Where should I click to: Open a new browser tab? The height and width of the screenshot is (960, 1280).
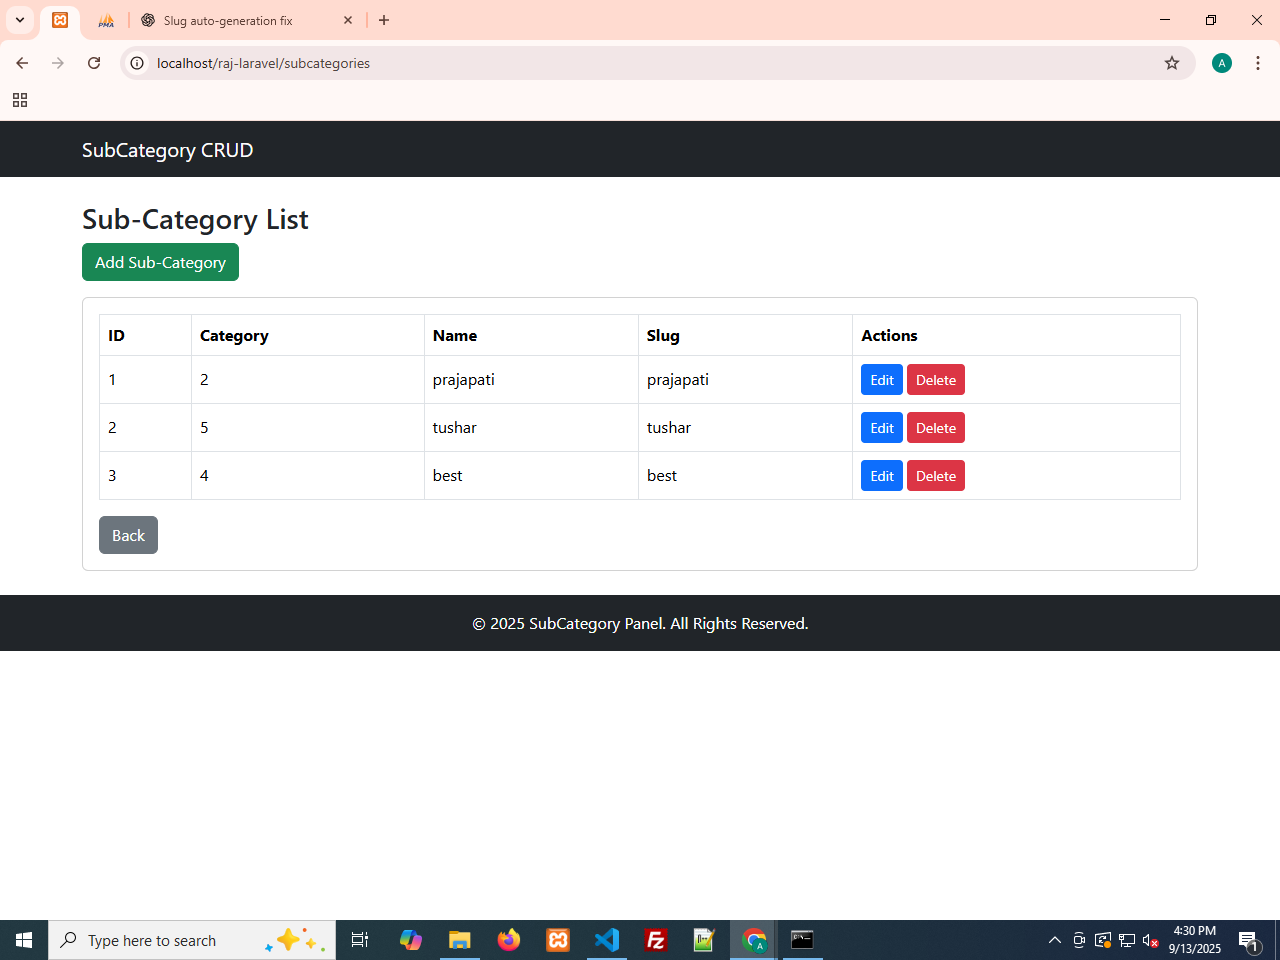click(384, 20)
